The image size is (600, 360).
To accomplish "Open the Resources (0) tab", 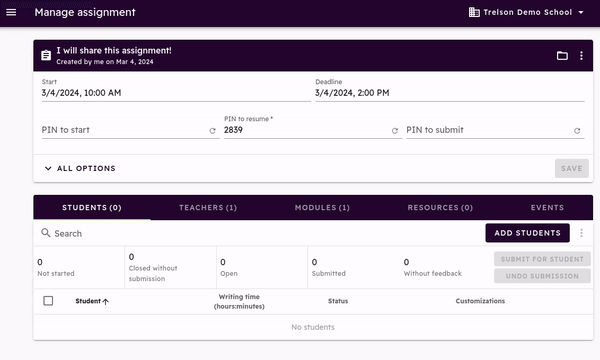I will (440, 207).
